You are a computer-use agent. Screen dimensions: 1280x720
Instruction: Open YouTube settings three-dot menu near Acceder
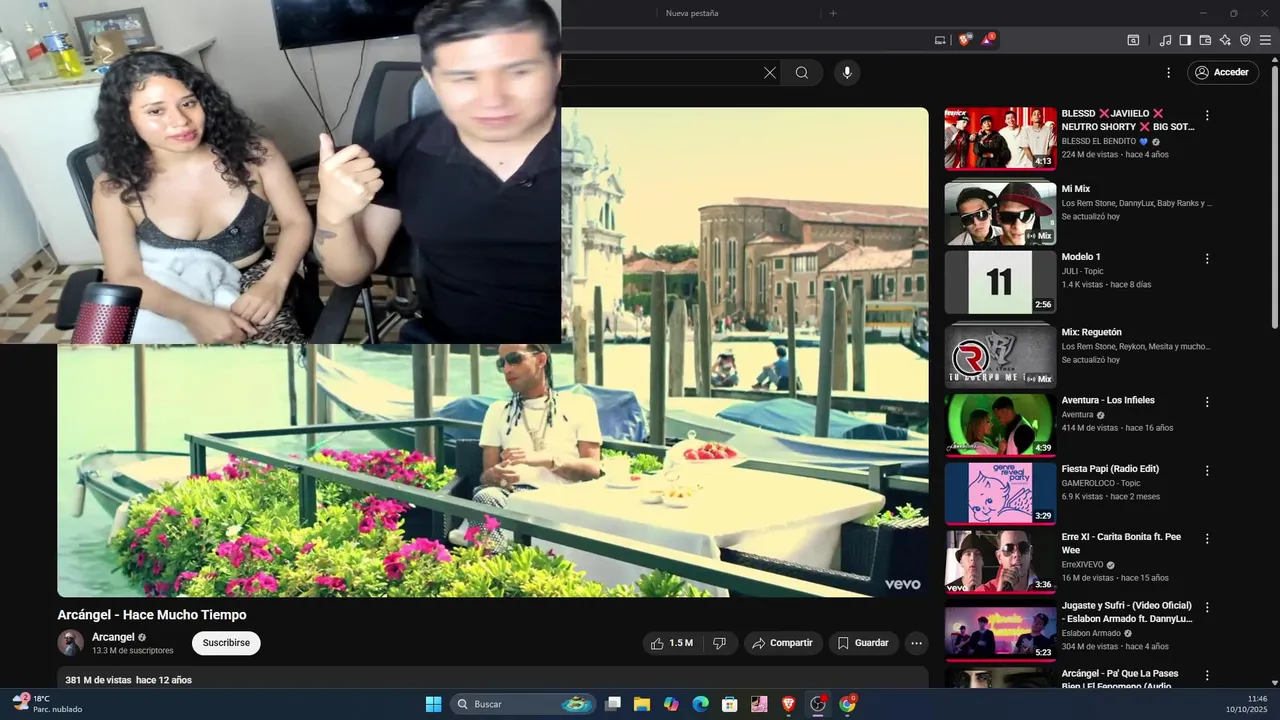pyautogui.click(x=1168, y=73)
